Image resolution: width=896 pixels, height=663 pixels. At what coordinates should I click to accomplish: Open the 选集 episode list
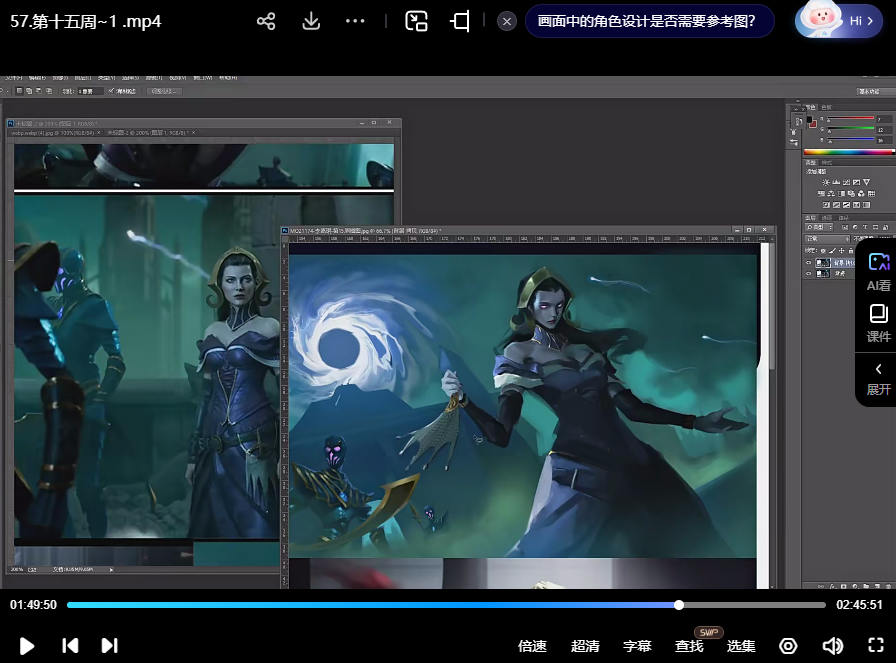point(741,647)
